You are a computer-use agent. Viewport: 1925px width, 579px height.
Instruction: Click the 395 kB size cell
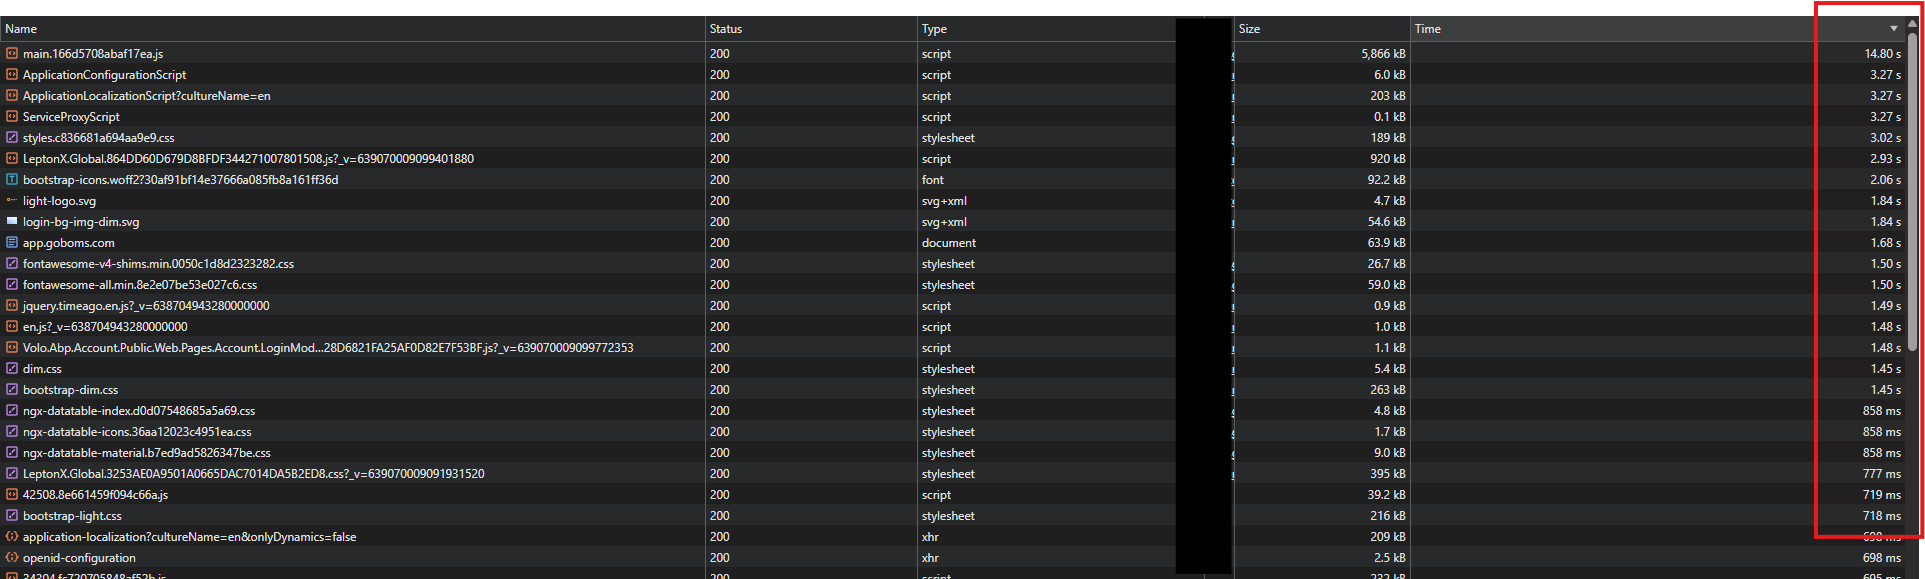[1388, 473]
